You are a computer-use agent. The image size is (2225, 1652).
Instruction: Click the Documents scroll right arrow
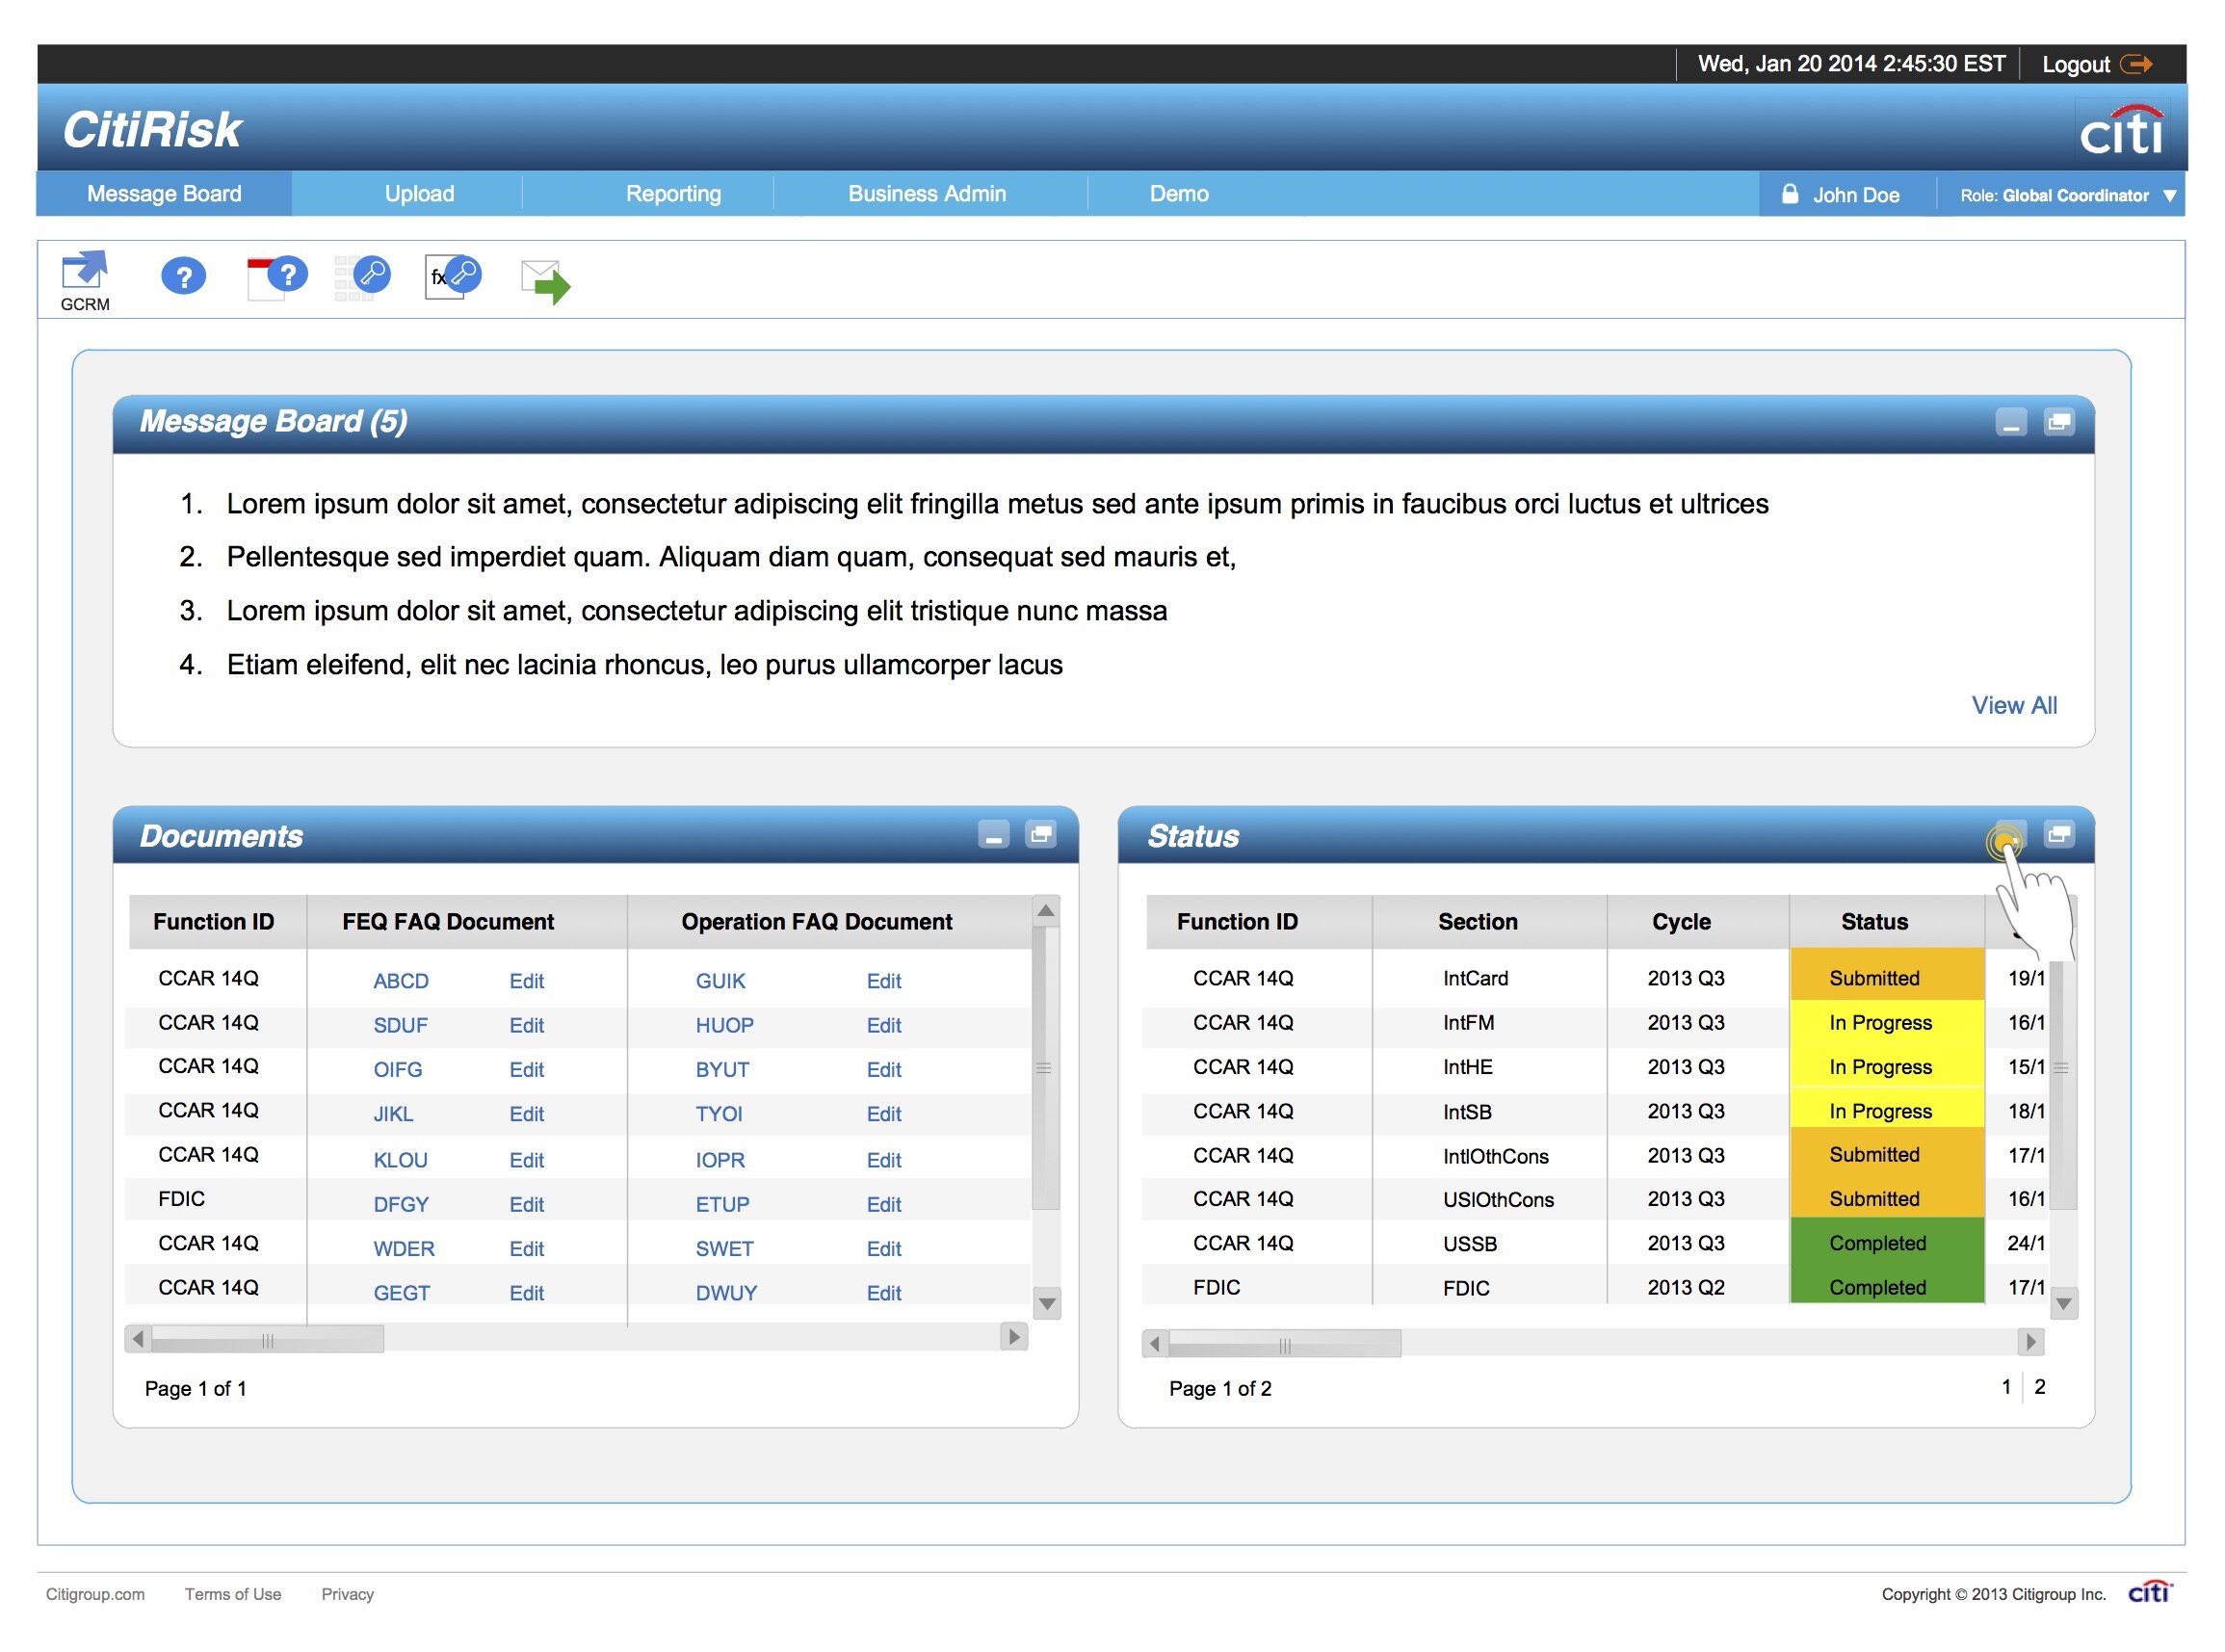(x=1014, y=1338)
